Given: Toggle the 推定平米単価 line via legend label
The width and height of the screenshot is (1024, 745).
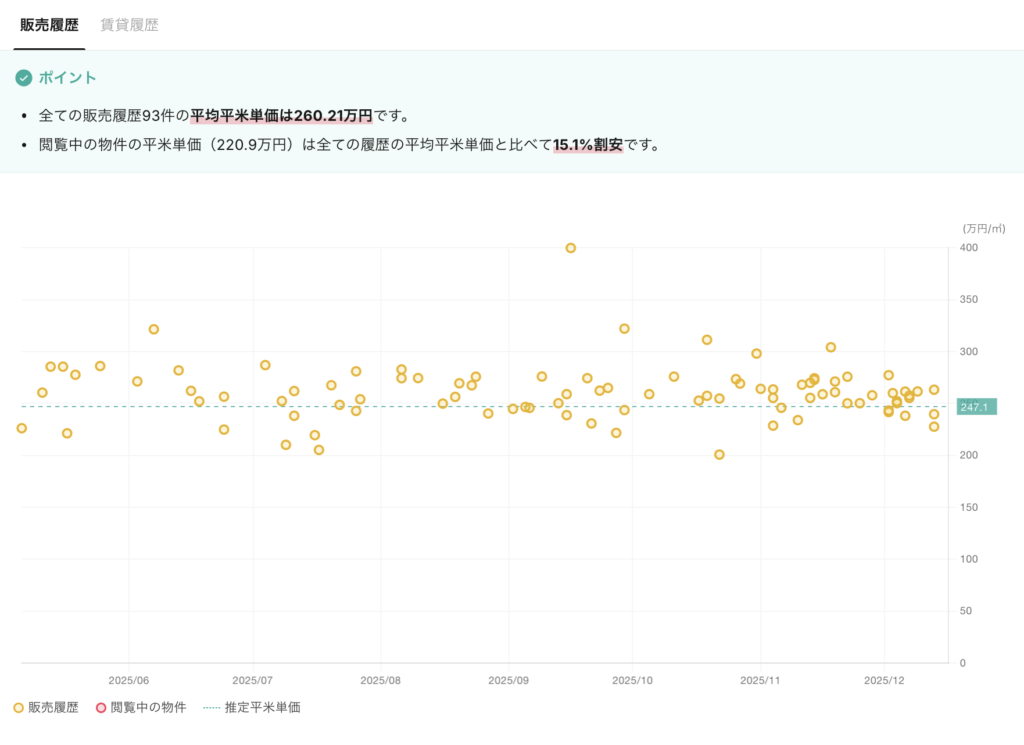Looking at the screenshot, I should 262,708.
